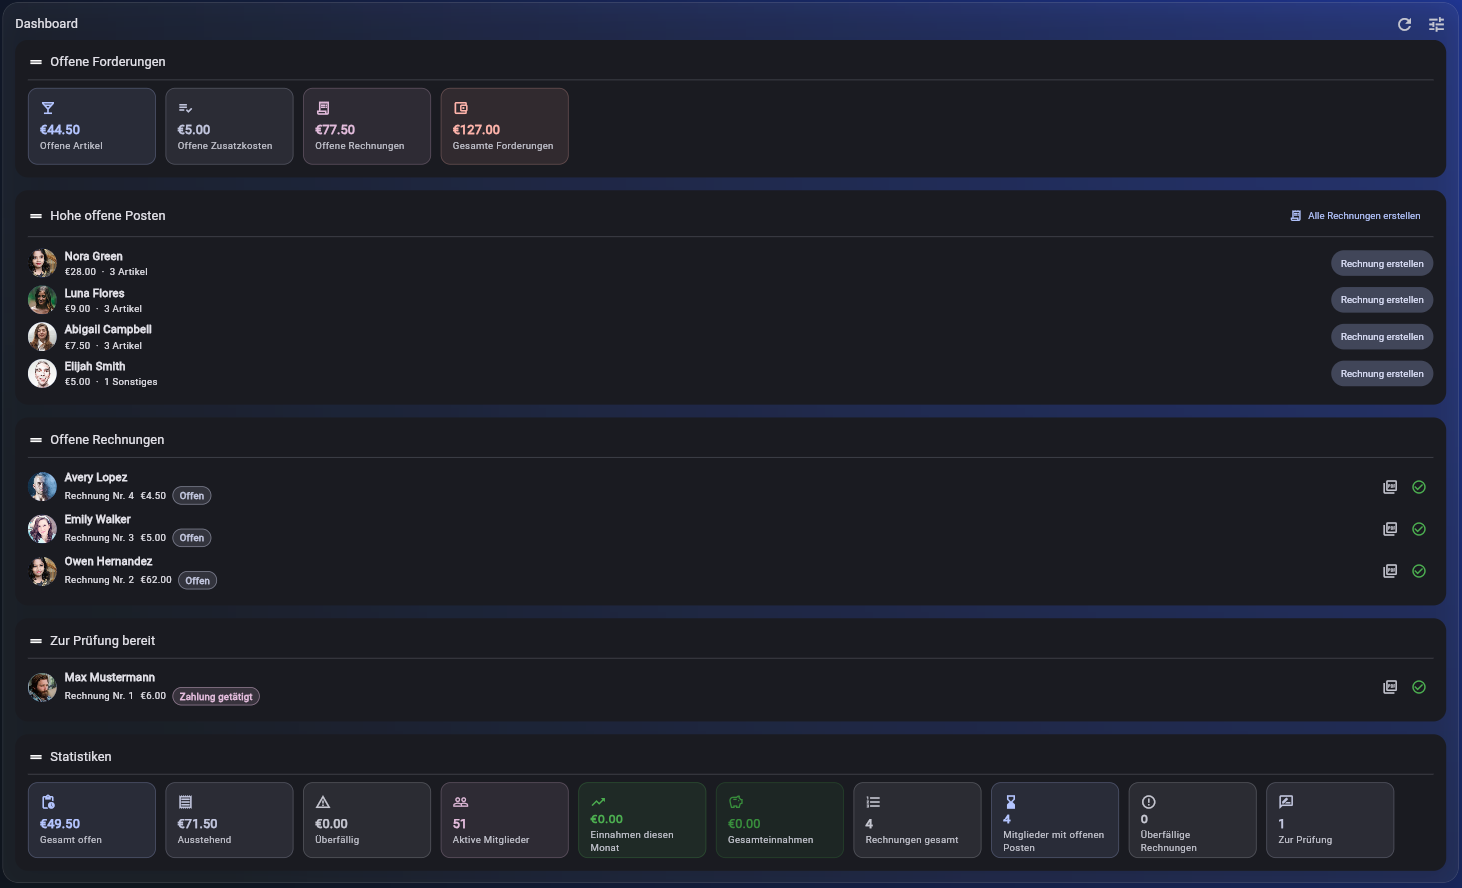
Task: Click the checklist icon on Offene Zusatzkosten
Action: click(185, 108)
